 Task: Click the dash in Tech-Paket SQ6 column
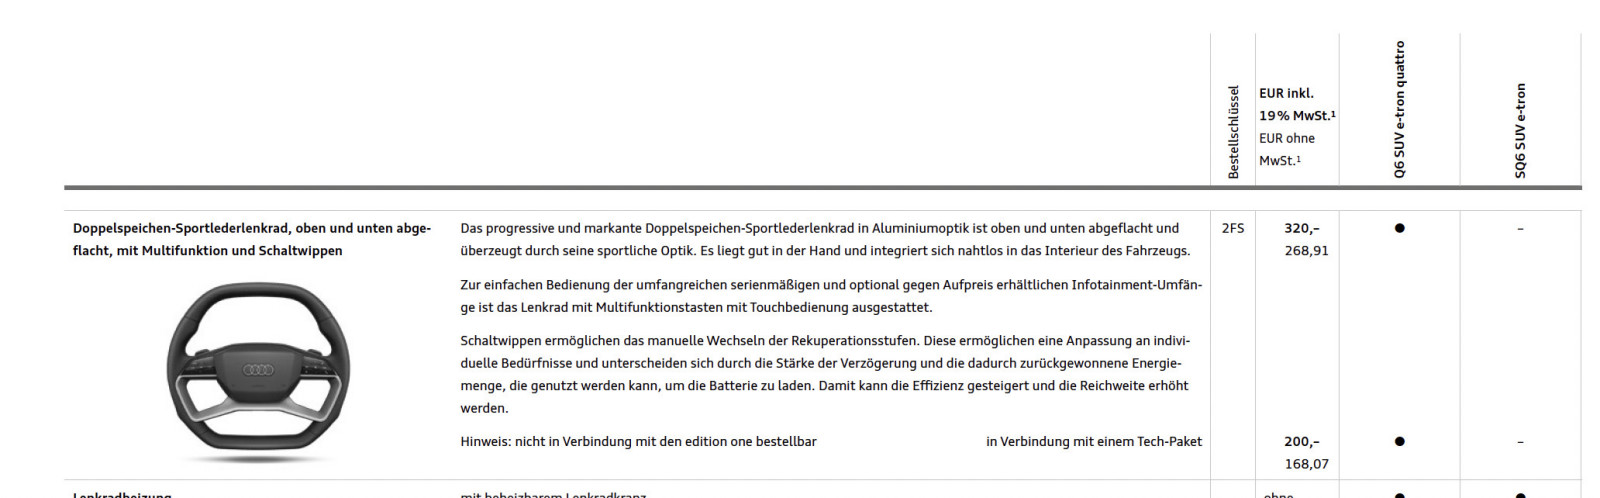tap(1520, 442)
